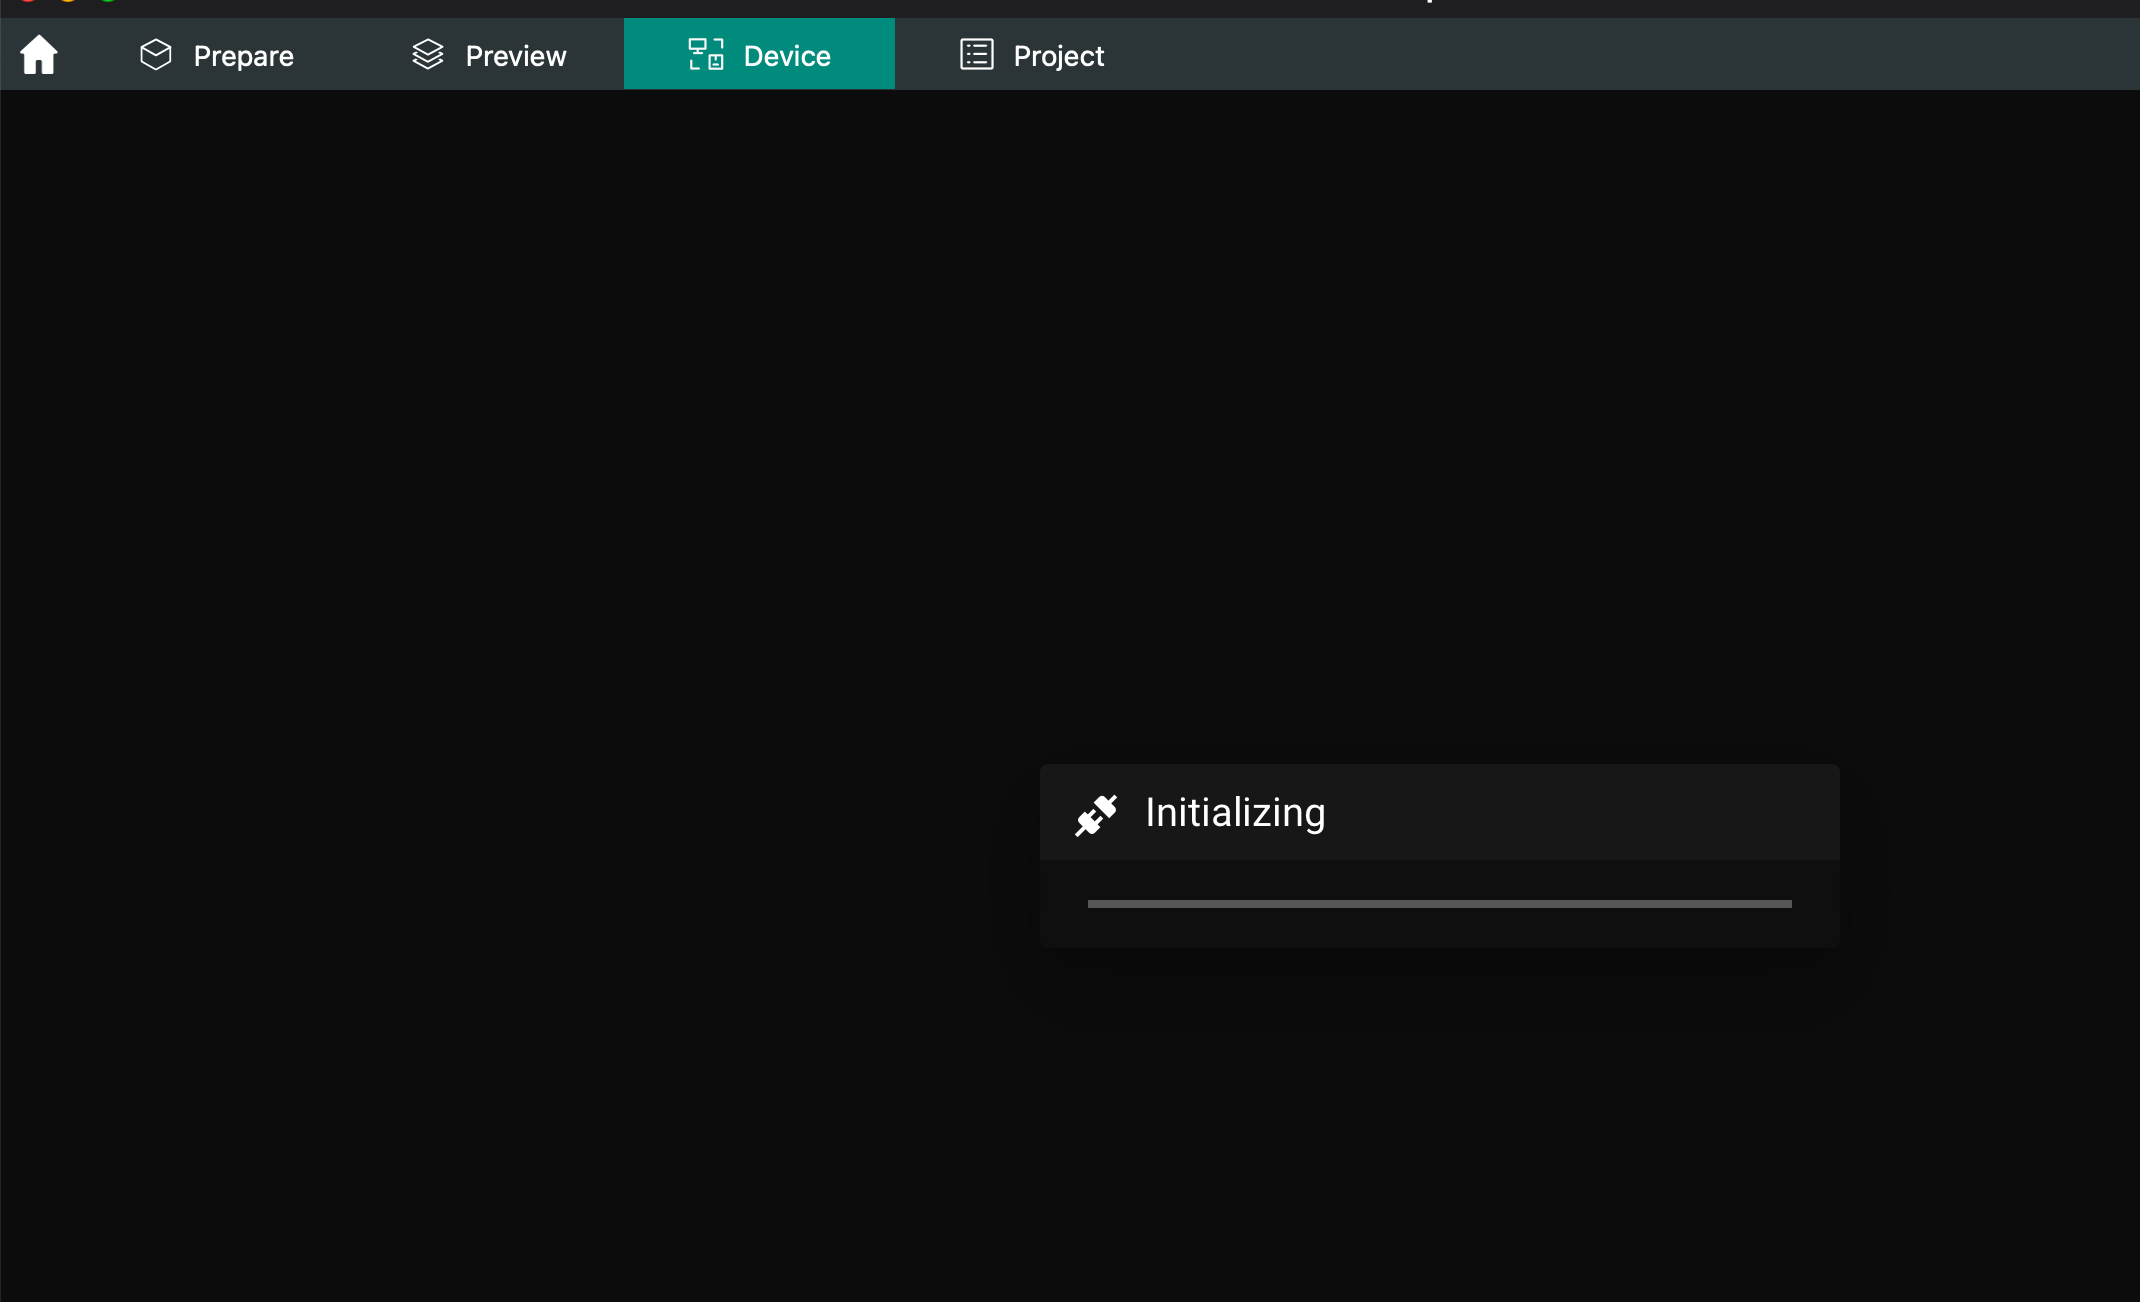Click the Initializing status text
The image size is (2140, 1302).
click(1235, 812)
